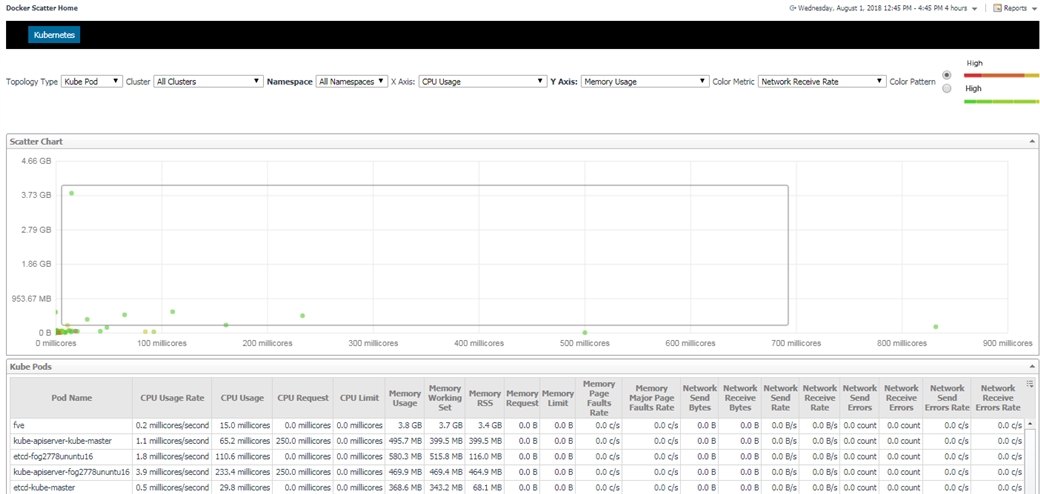Open the Namespace dropdown
1040x494 pixels.
coord(352,82)
